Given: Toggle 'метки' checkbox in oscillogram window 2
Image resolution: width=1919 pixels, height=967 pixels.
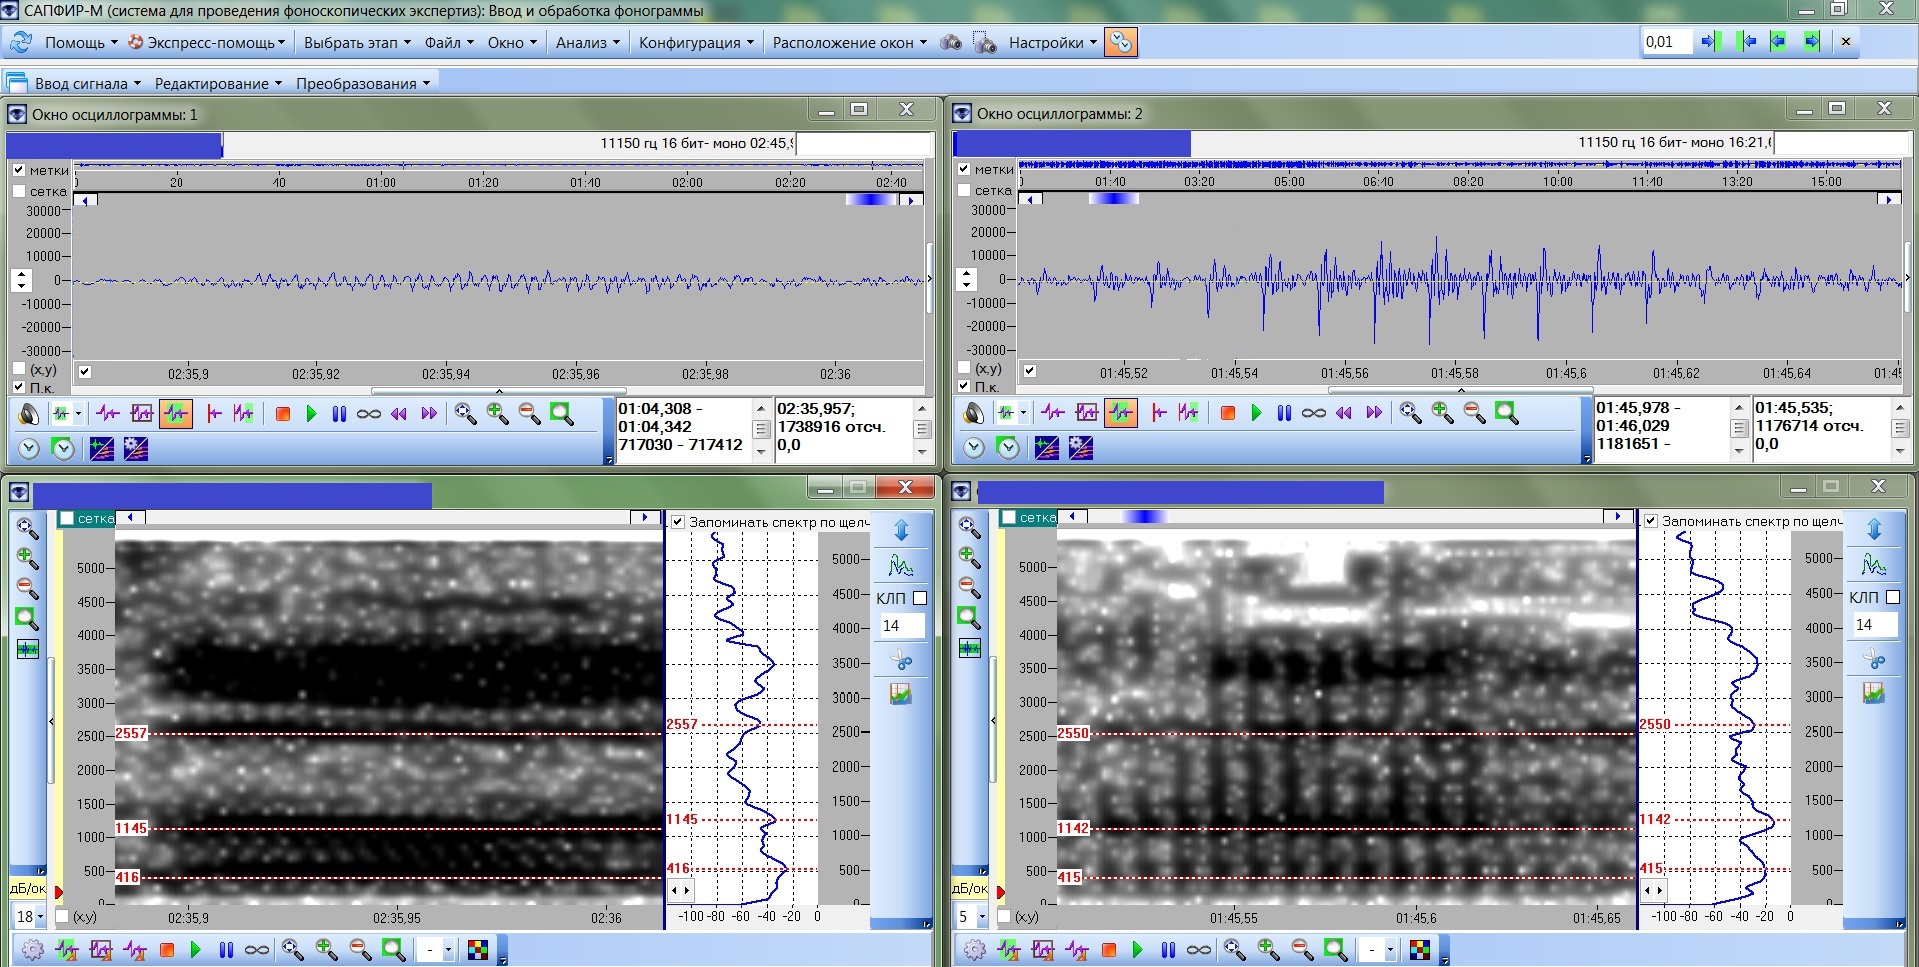Looking at the screenshot, I should pos(964,169).
